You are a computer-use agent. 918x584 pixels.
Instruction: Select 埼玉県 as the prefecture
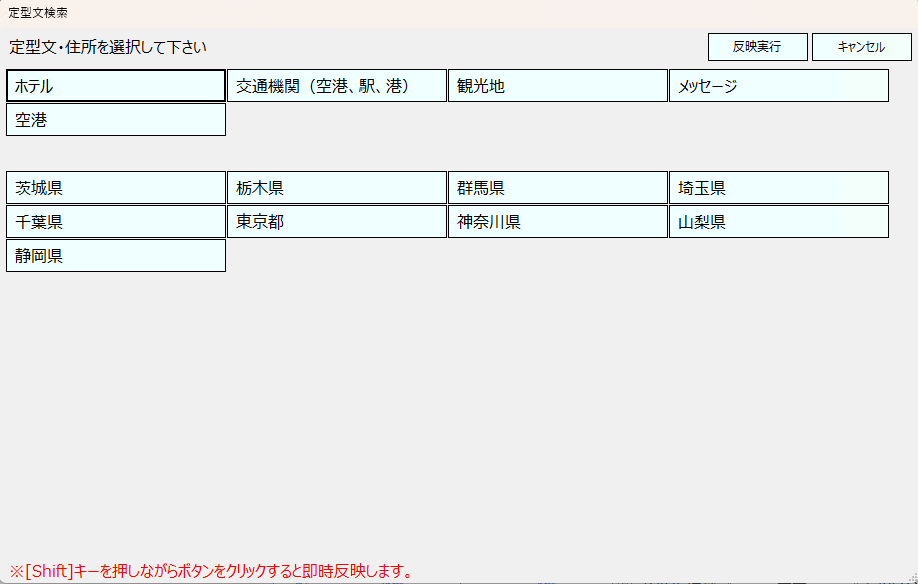pos(779,187)
